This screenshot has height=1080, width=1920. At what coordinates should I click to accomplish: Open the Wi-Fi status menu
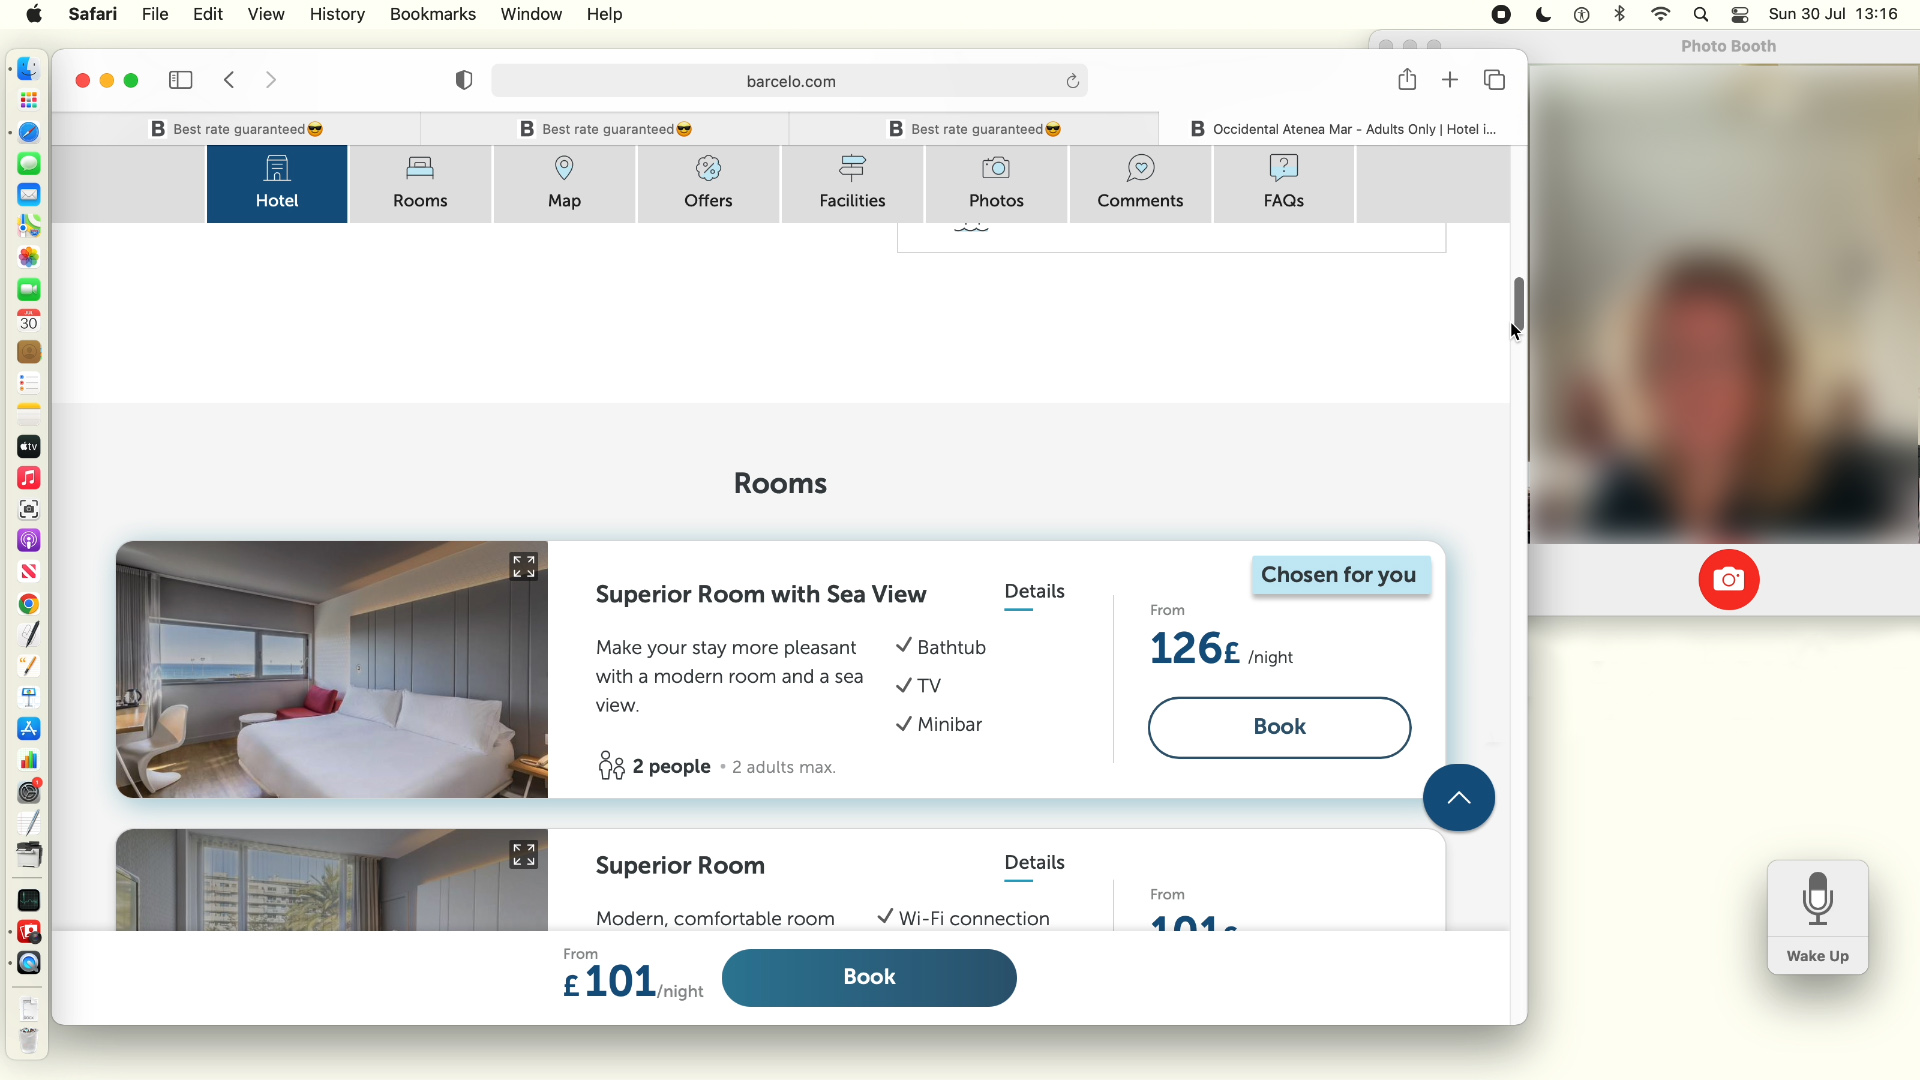(x=1660, y=14)
